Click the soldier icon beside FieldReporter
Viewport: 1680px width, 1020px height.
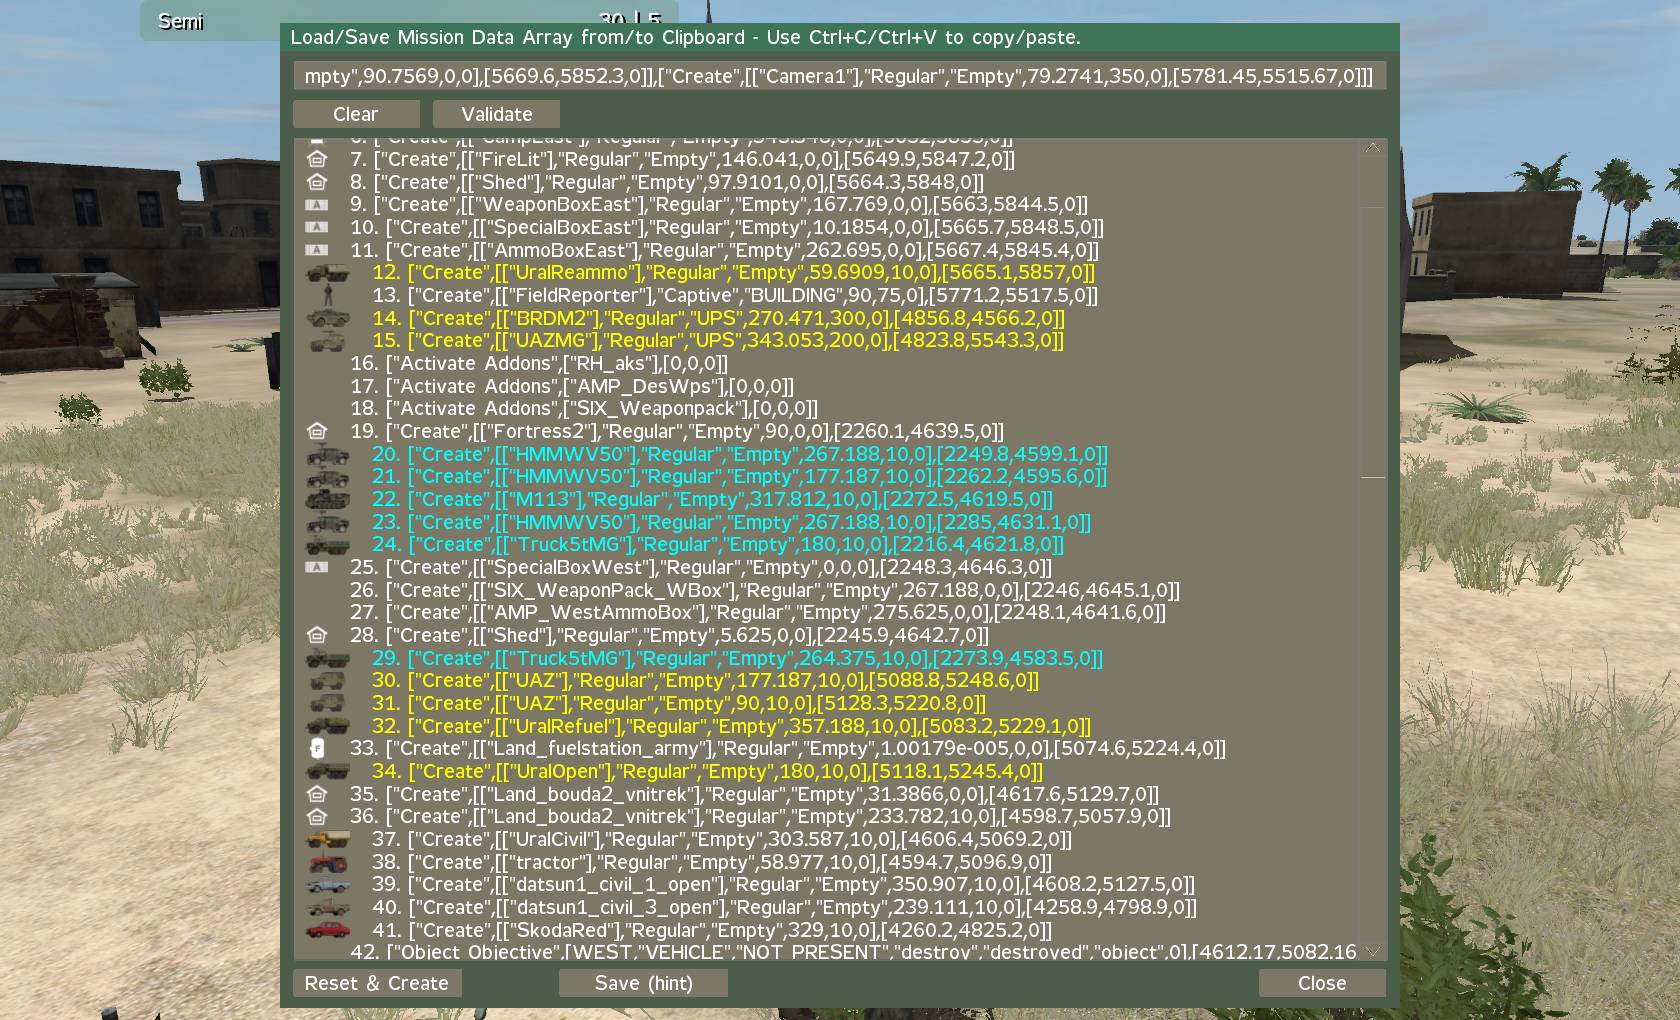(x=327, y=295)
